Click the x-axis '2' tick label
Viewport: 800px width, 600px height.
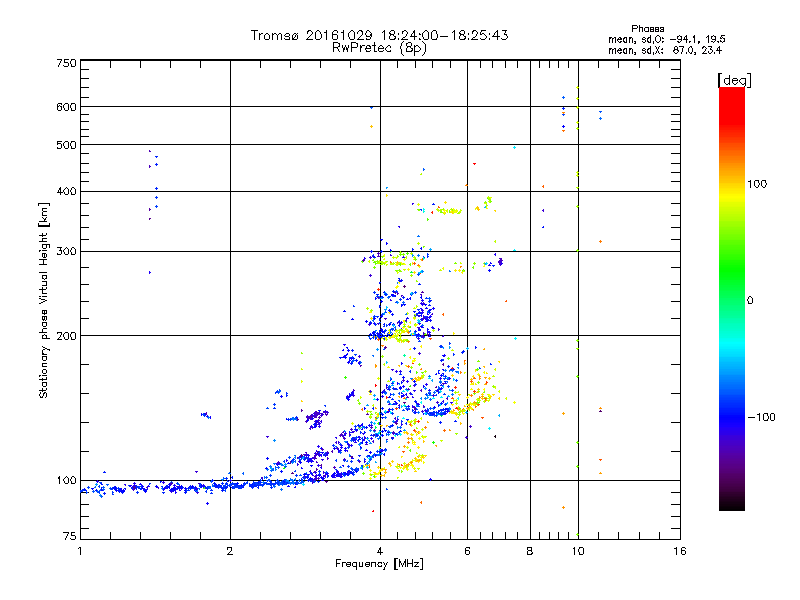click(230, 551)
